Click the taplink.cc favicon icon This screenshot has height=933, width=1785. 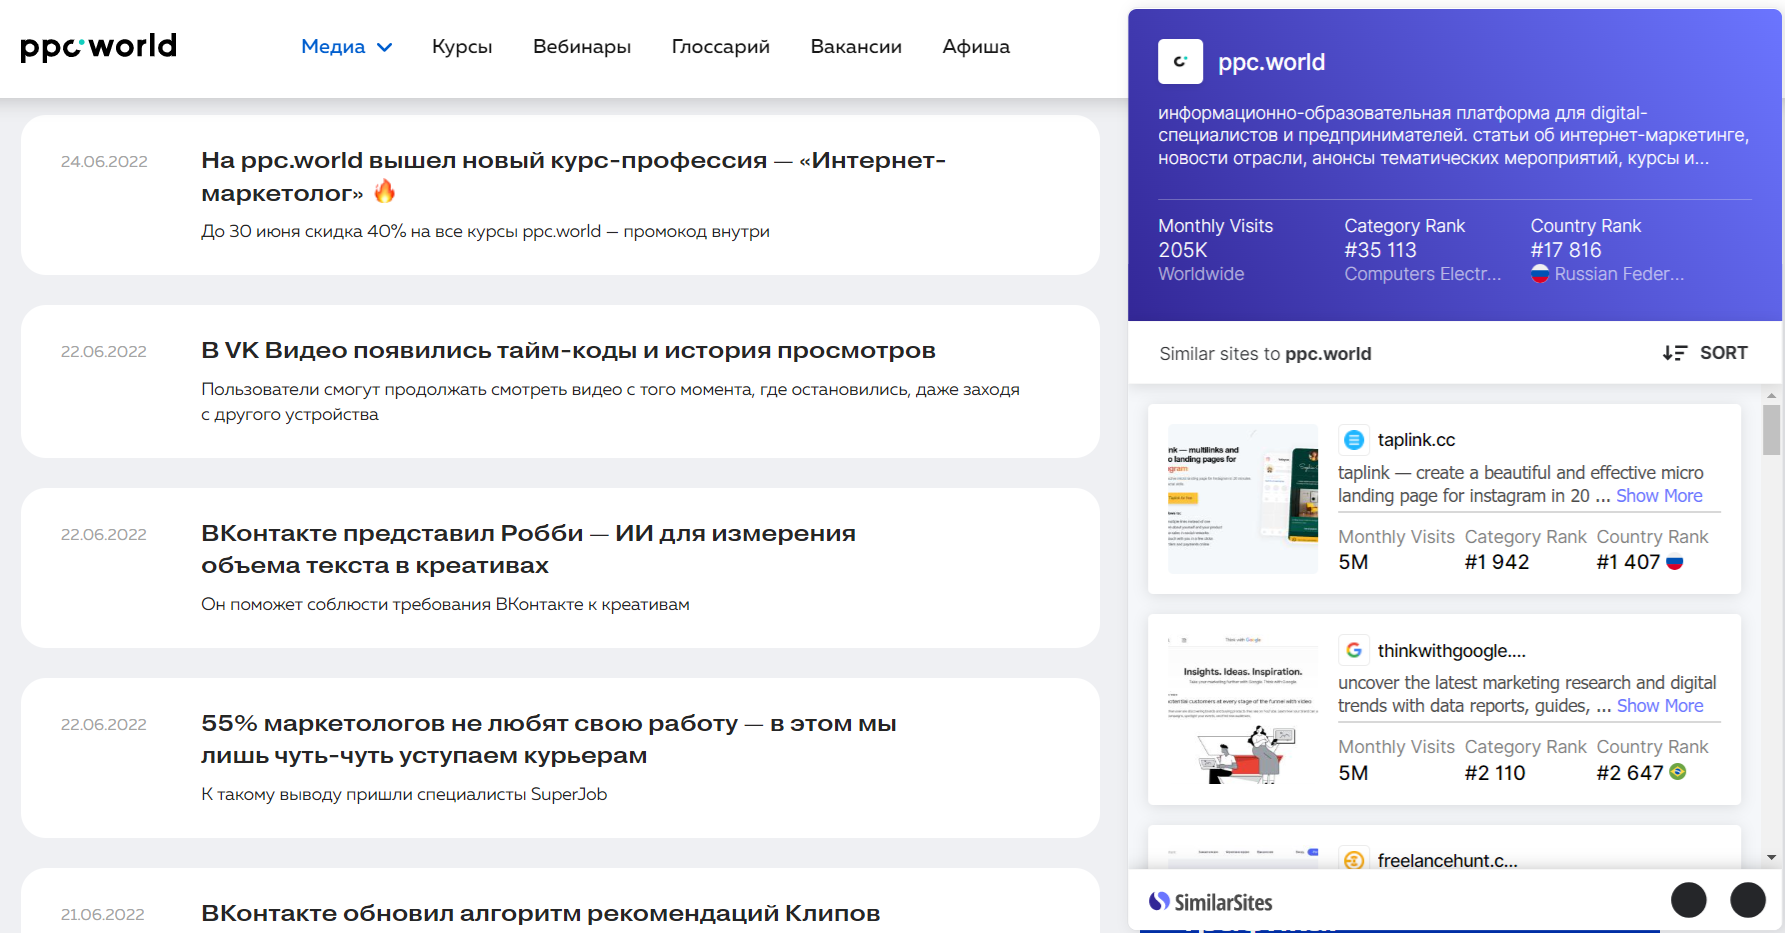point(1354,440)
